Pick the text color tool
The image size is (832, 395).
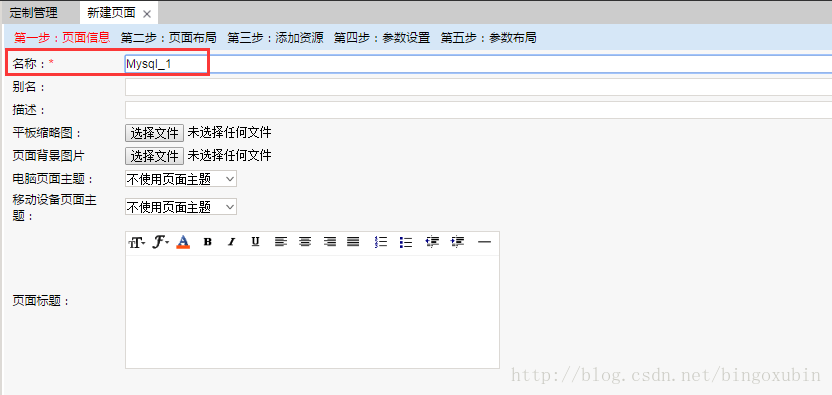tap(183, 243)
